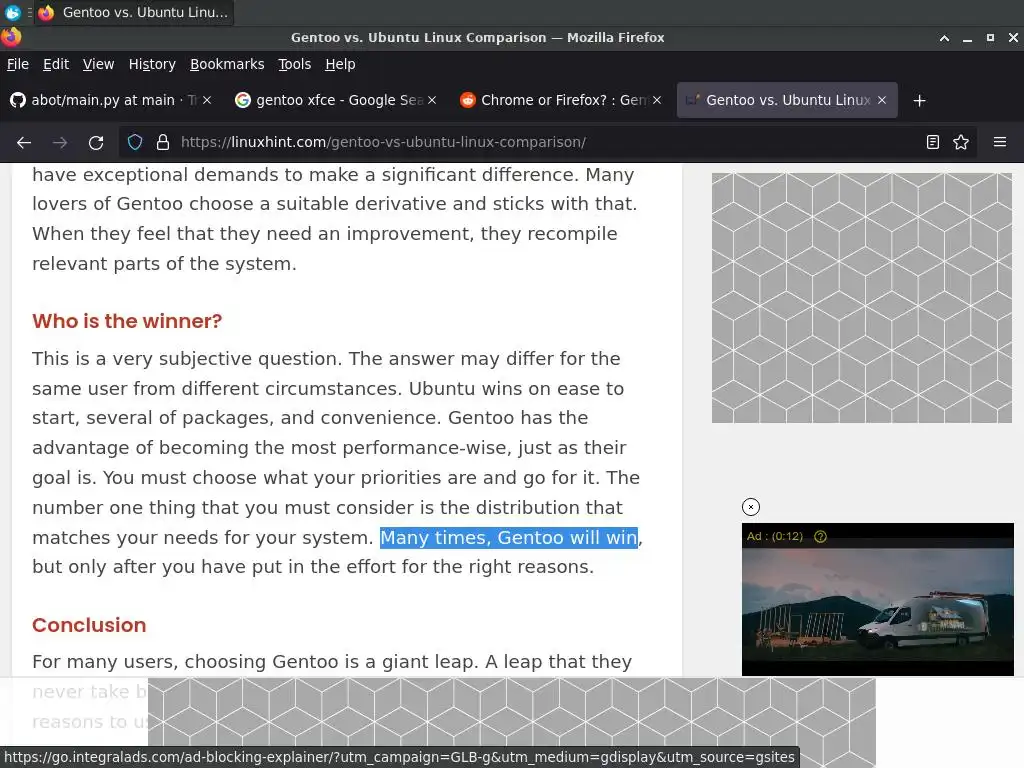The width and height of the screenshot is (1024, 768).
Task: Maximize the Firefox window
Action: [990, 38]
